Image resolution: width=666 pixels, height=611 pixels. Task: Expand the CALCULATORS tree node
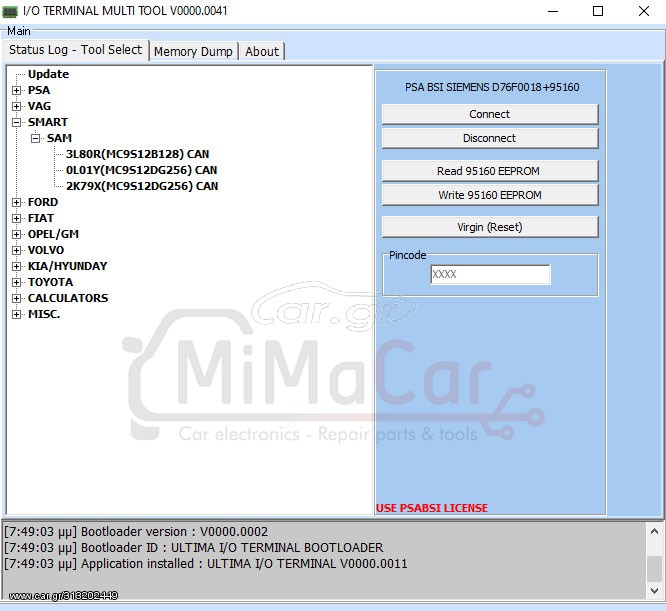point(17,298)
